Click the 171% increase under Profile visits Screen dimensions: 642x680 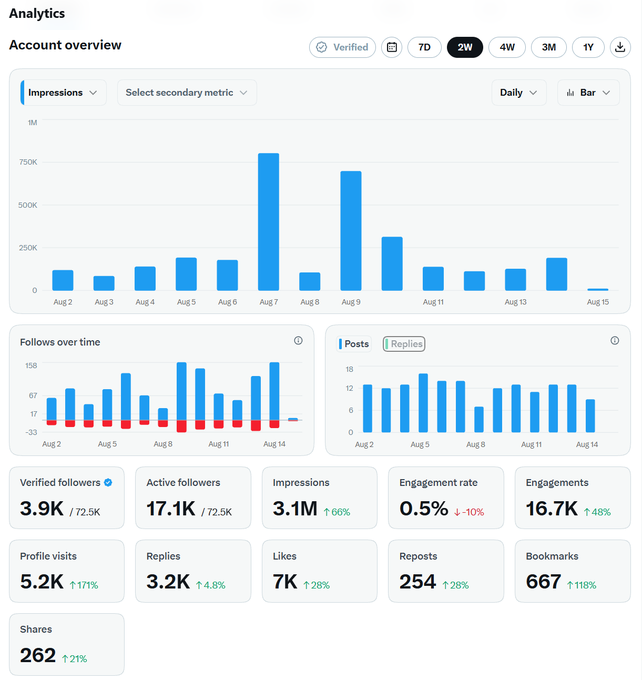[x=84, y=585]
